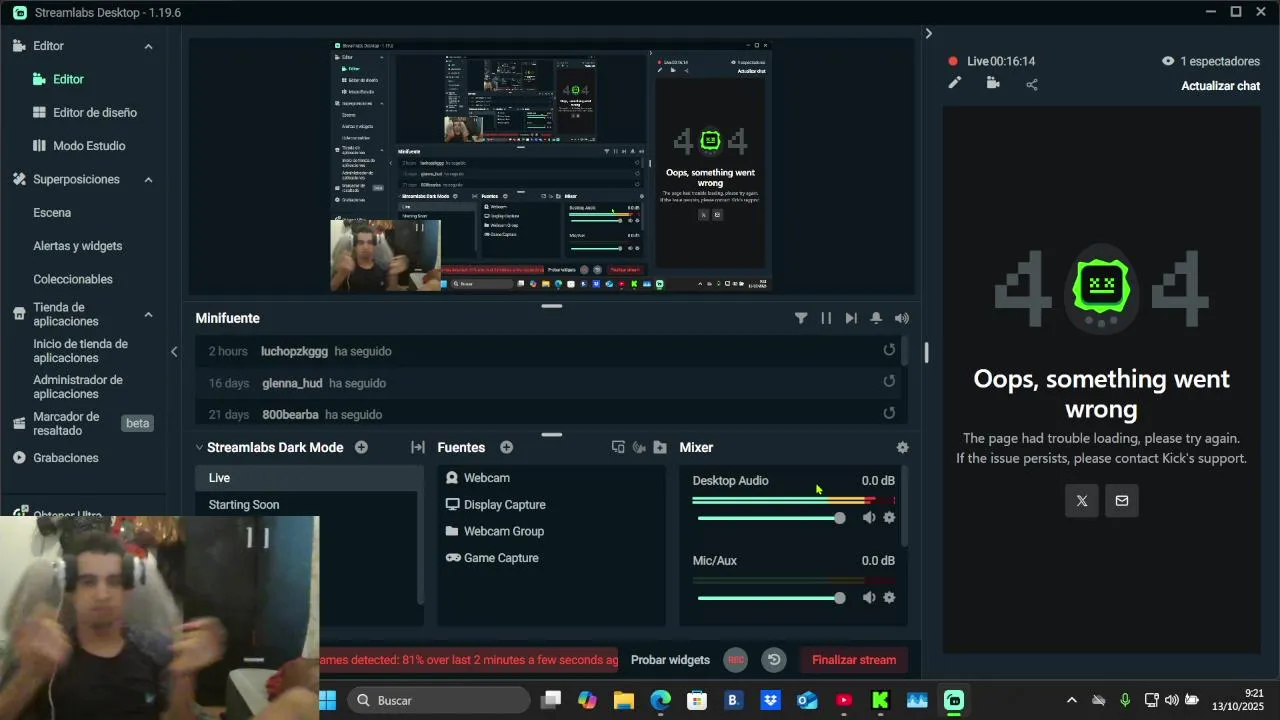Collapse the left sidebar with the arrow

click(x=174, y=351)
